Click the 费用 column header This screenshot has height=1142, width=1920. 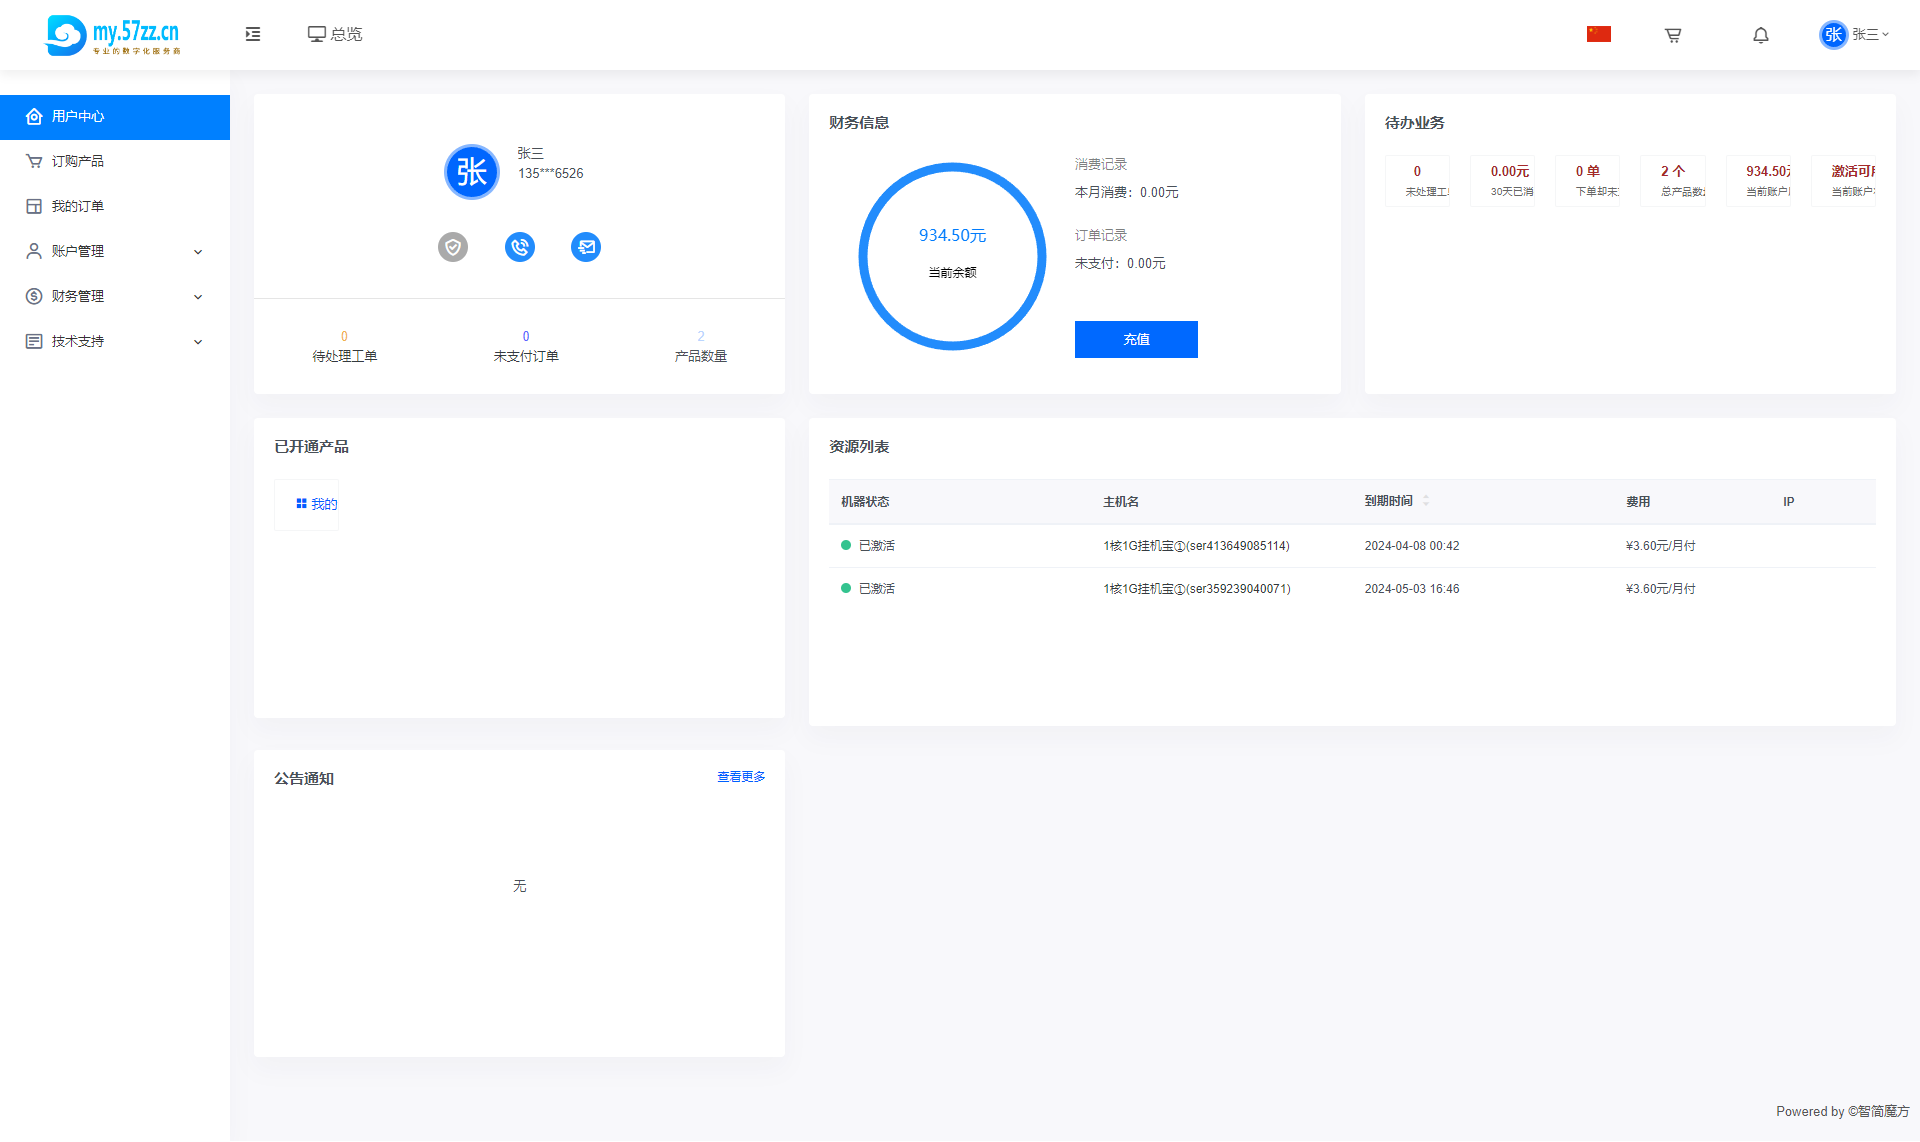click(1638, 502)
